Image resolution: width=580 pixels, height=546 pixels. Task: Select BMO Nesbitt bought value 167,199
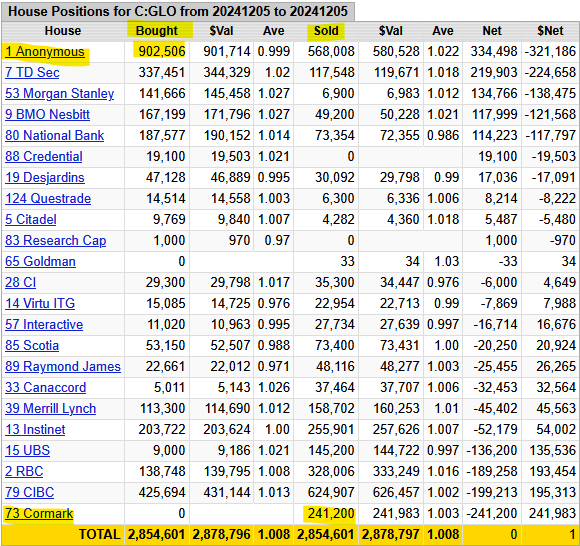tap(162, 115)
